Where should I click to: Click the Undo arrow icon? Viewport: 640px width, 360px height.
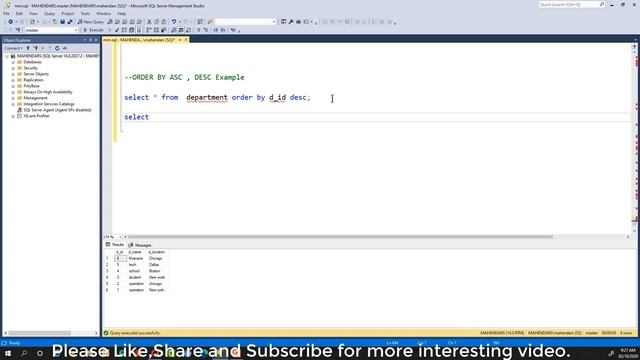click(174, 22)
